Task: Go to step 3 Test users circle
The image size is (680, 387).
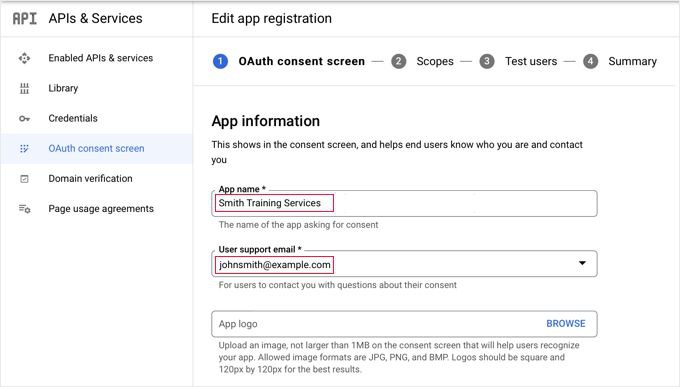Action: click(487, 61)
